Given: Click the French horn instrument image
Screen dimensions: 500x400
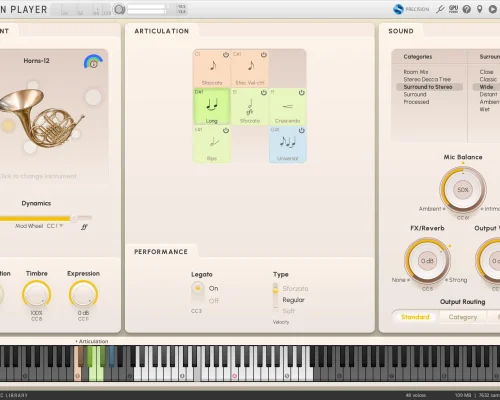Looking at the screenshot, I should tap(42, 118).
